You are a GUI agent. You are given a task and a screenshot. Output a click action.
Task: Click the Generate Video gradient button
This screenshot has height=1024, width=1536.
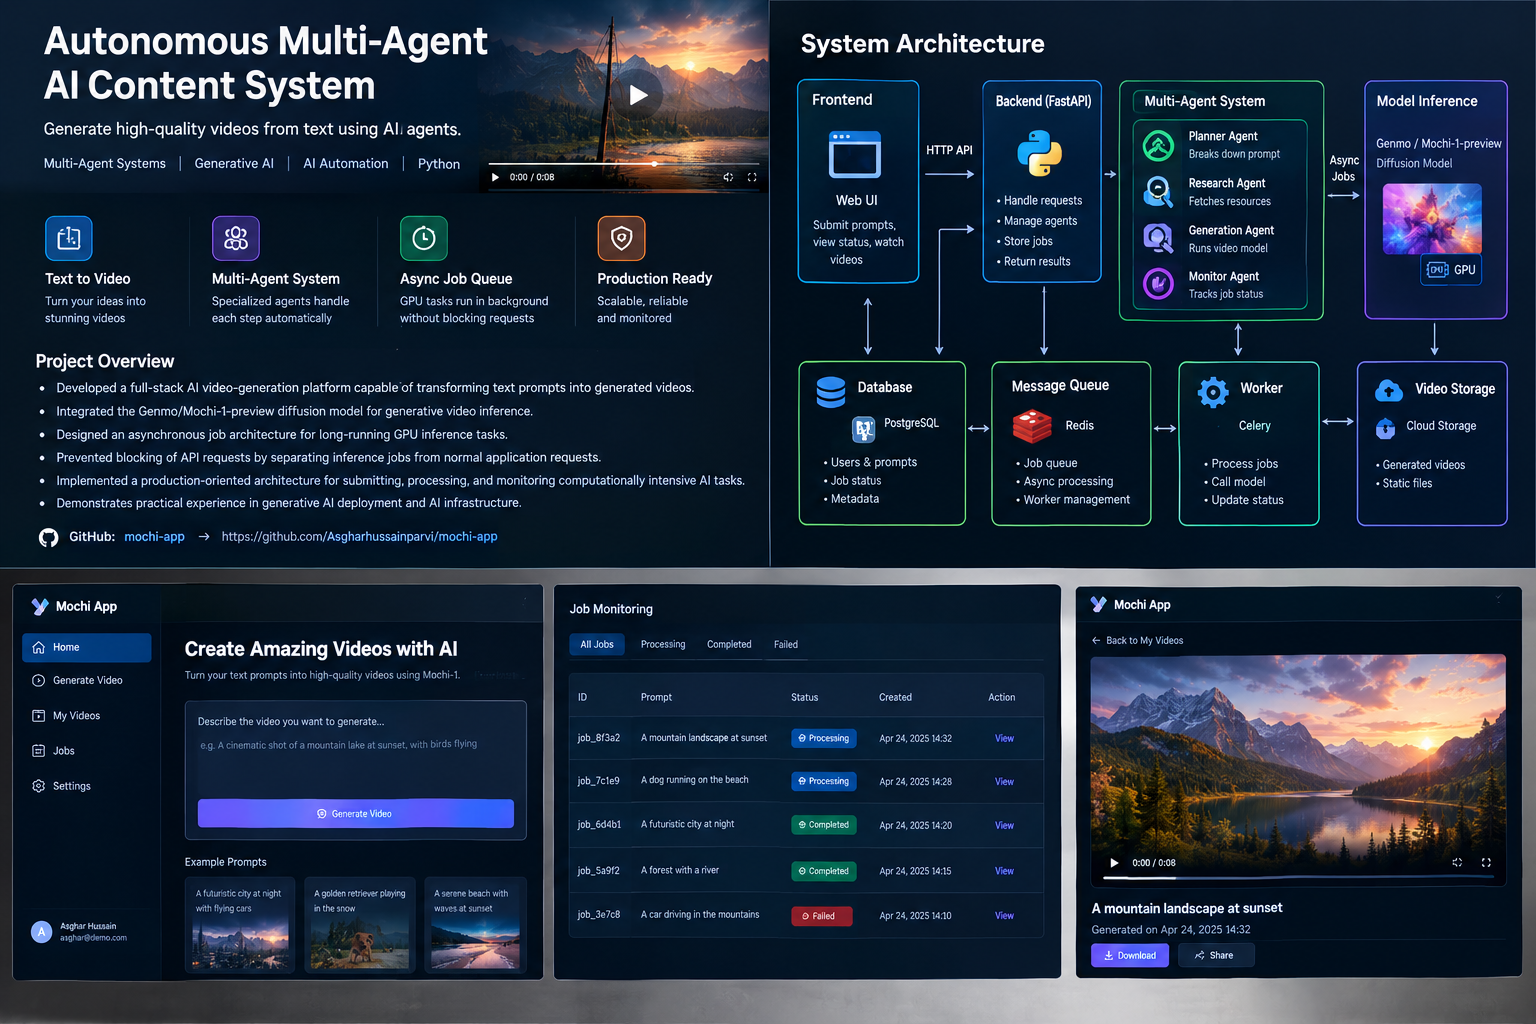pyautogui.click(x=355, y=814)
